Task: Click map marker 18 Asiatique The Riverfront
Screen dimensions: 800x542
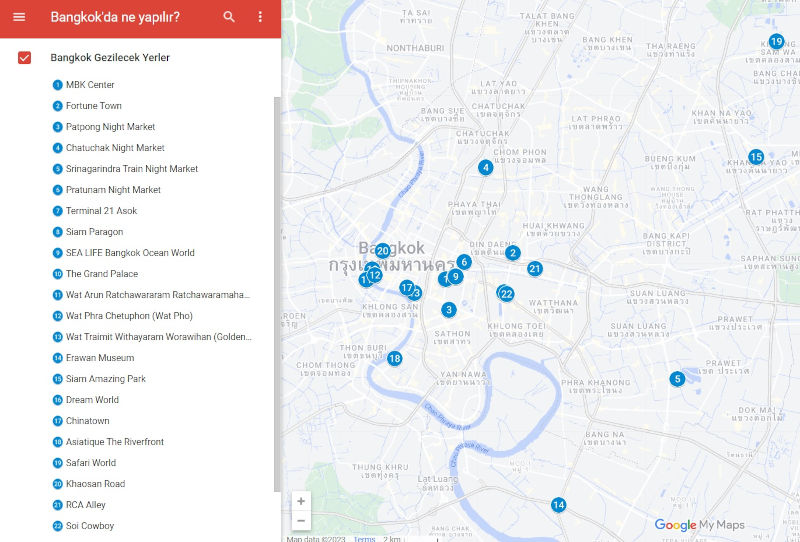Action: (395, 359)
